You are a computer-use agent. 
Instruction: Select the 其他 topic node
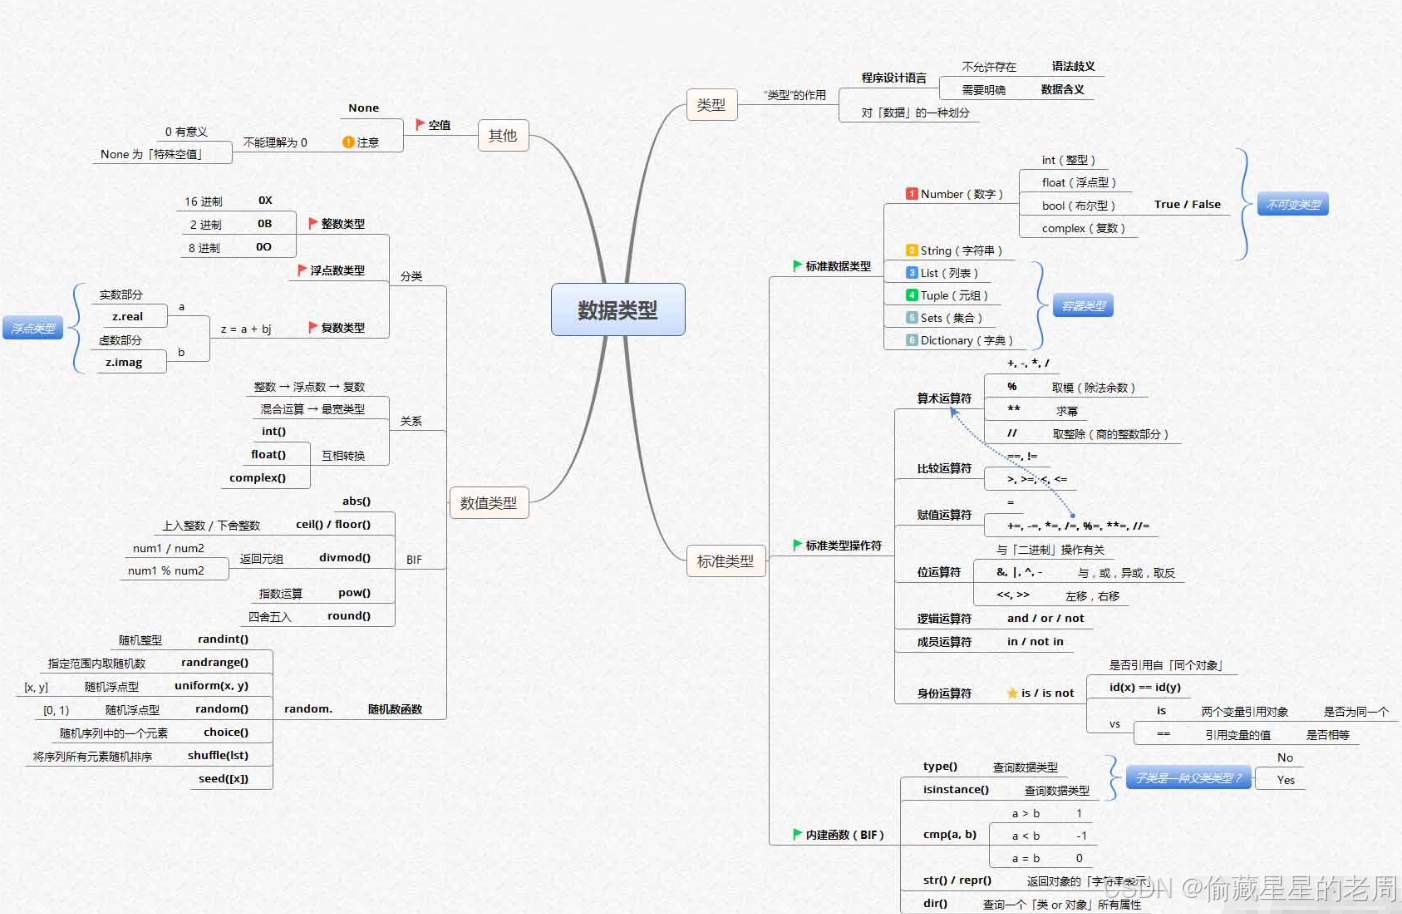tap(503, 136)
